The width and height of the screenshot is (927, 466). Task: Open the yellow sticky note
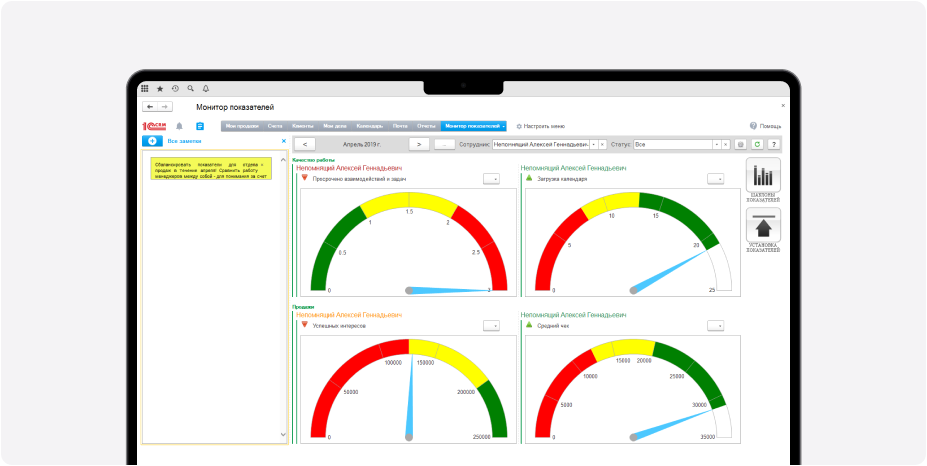(x=211, y=168)
